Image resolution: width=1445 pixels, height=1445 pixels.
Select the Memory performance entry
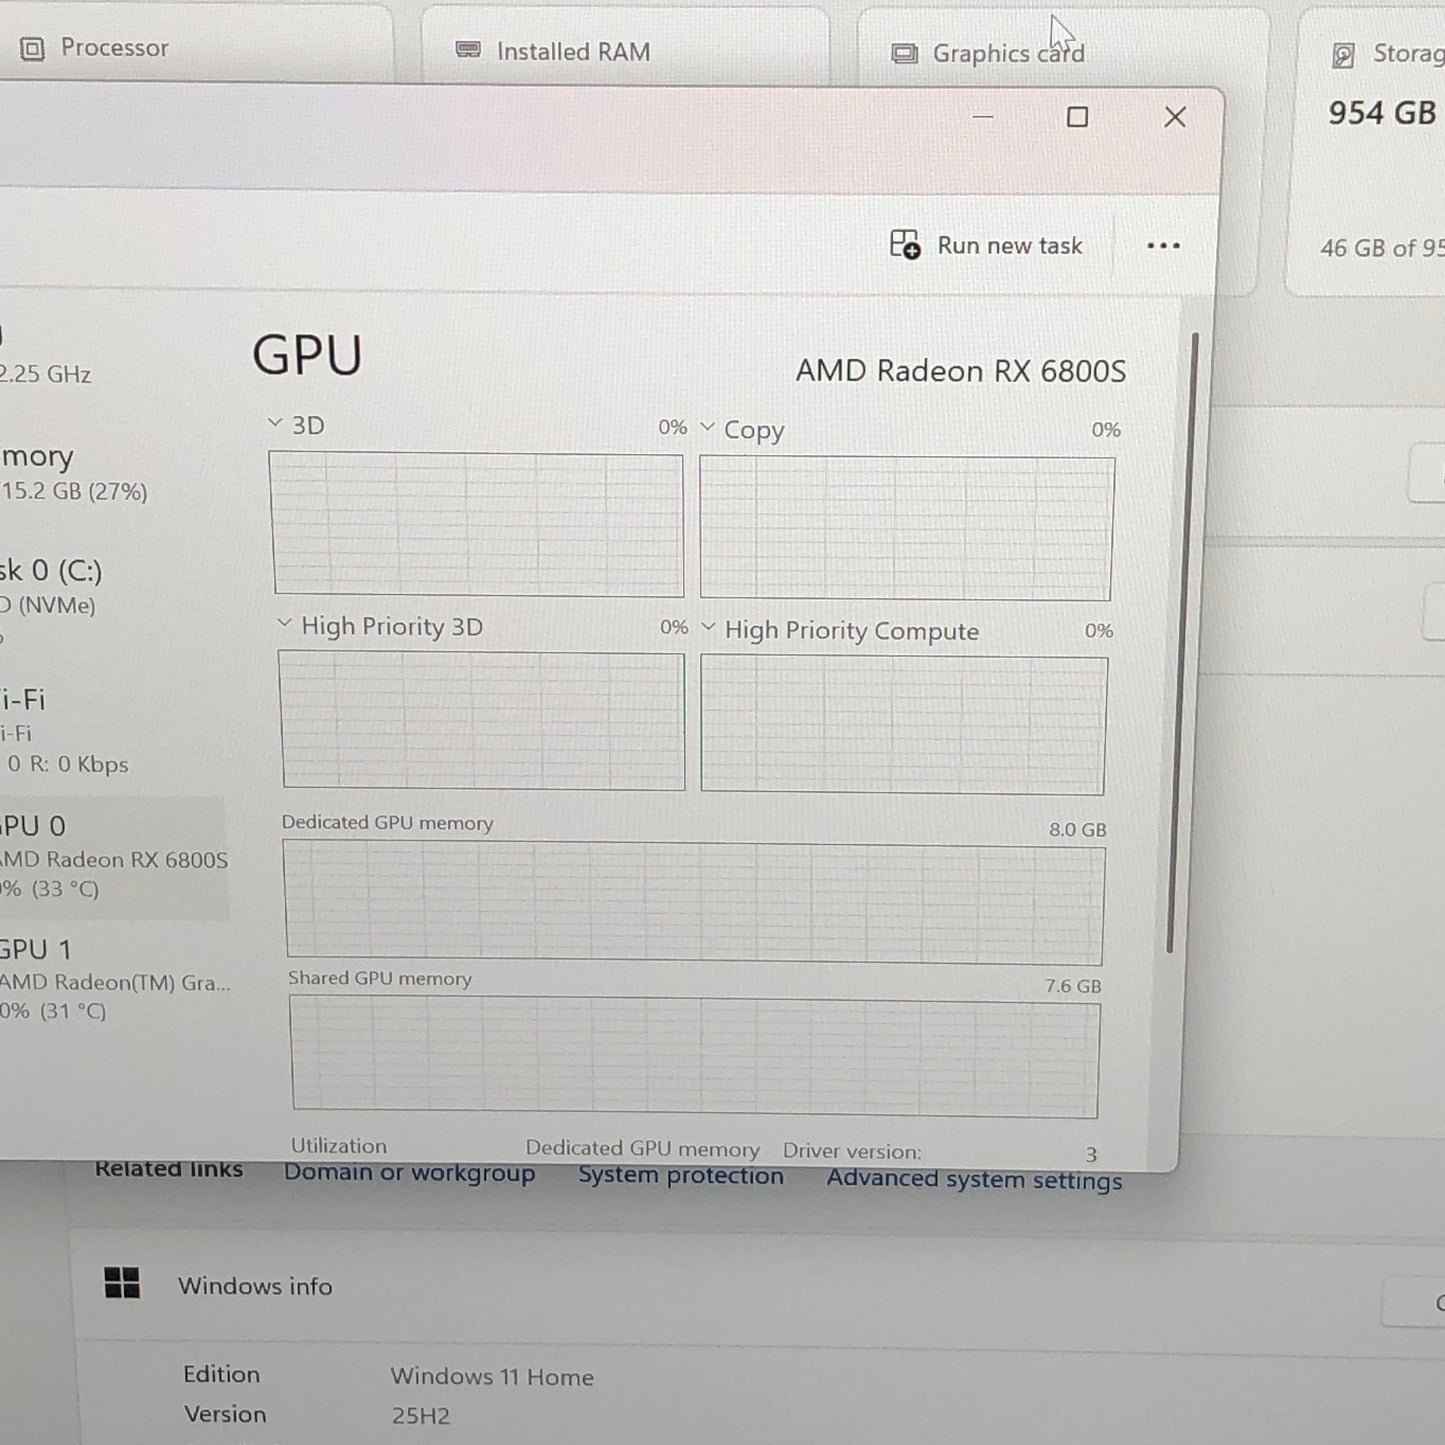click(x=75, y=473)
